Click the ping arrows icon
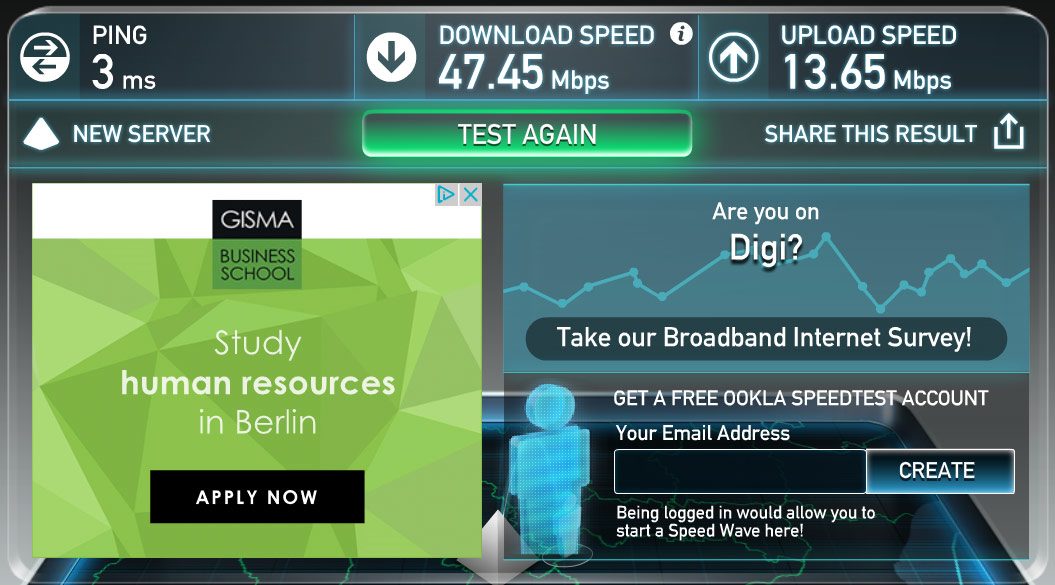This screenshot has width=1055, height=585. click(x=44, y=57)
